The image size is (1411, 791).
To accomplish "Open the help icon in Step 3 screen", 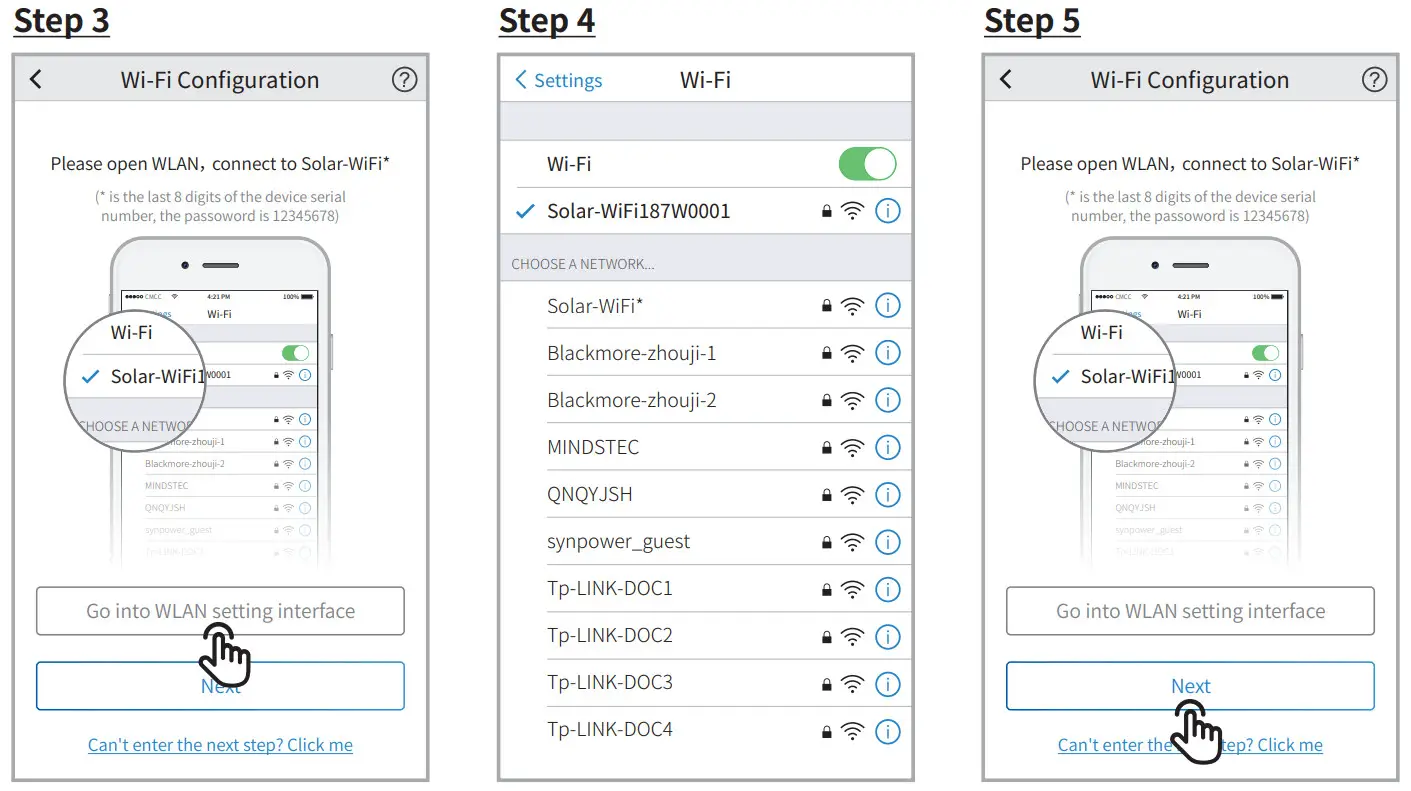I will click(404, 80).
